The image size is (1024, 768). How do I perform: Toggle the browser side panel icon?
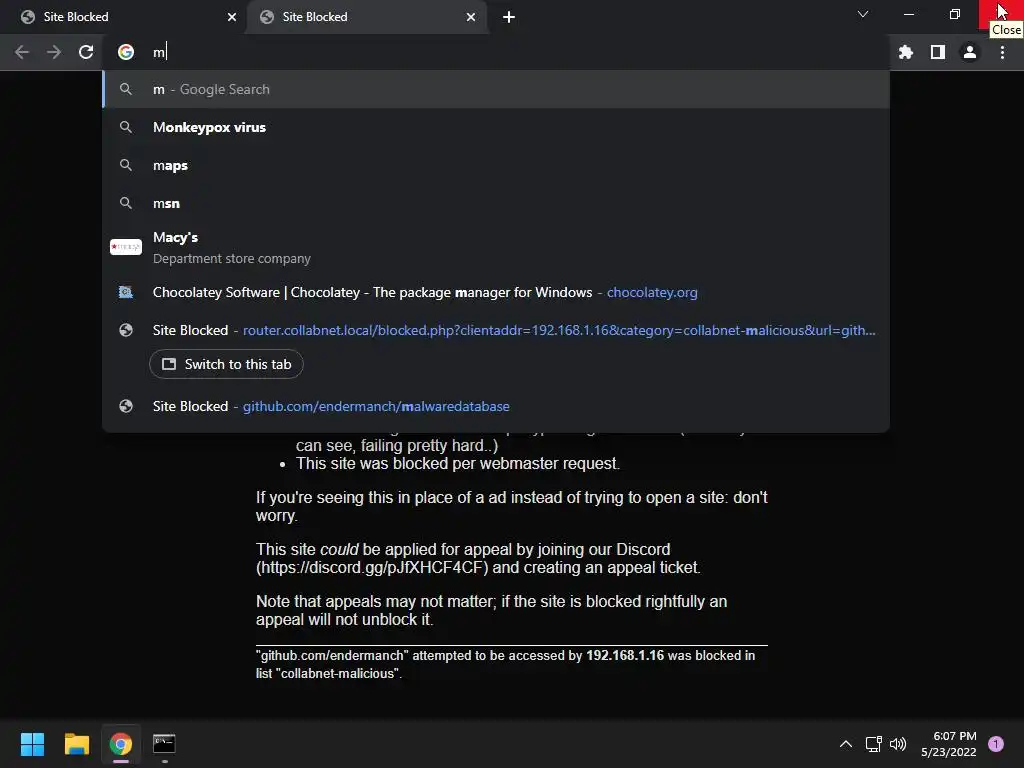point(938,52)
